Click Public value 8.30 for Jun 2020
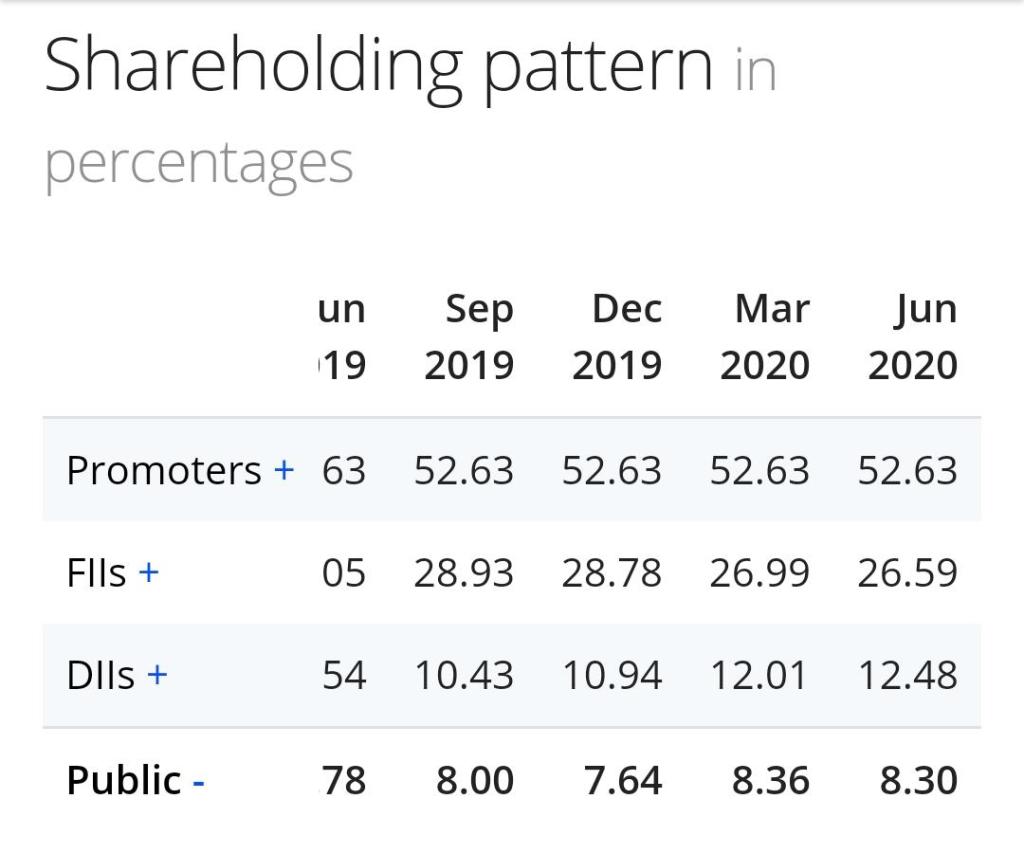This screenshot has height=853, width=1024. pos(918,781)
